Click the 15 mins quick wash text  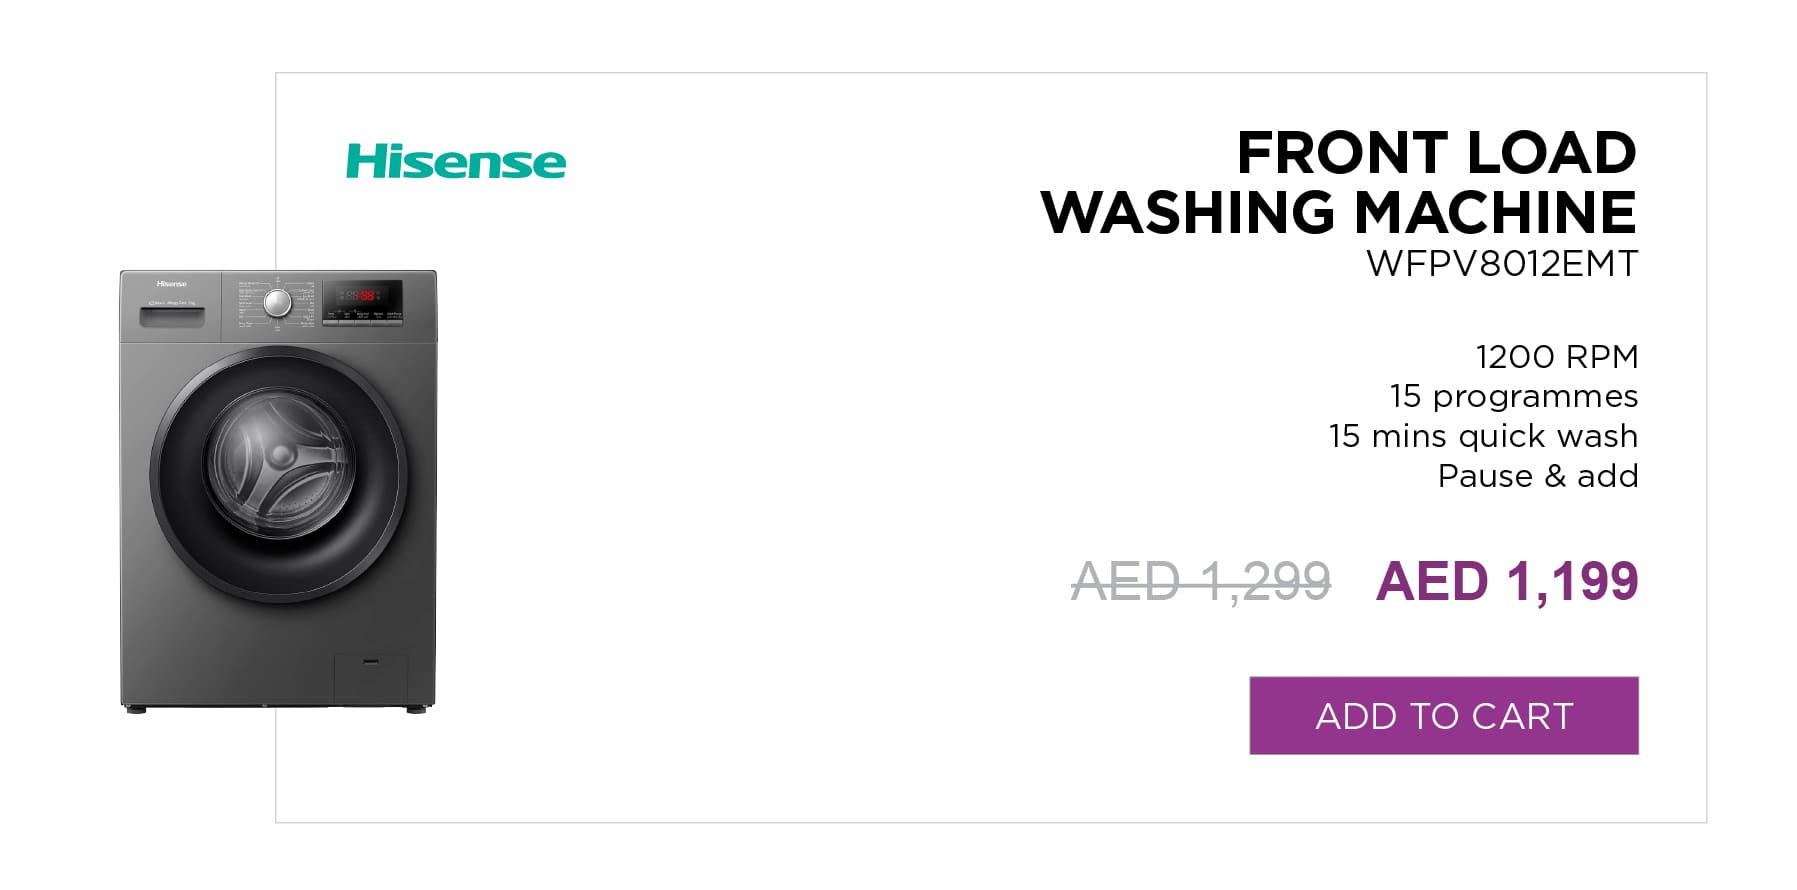(1484, 436)
